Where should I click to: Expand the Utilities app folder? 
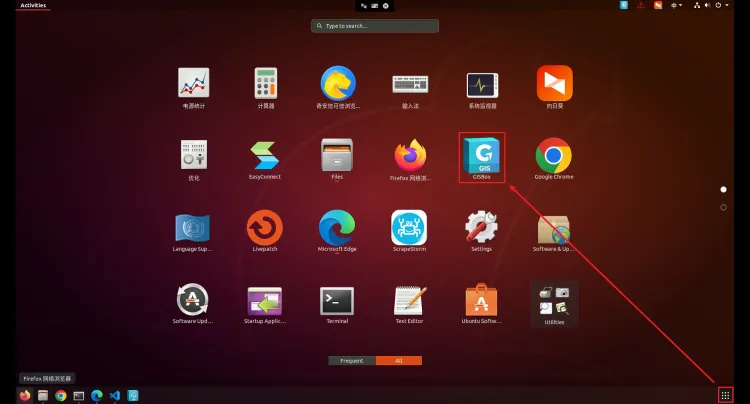click(553, 299)
